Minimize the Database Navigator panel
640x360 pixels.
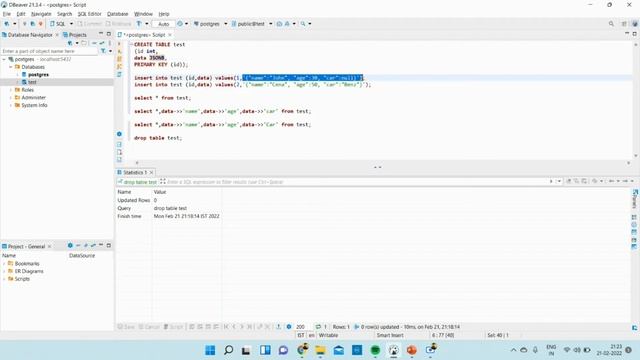[x=101, y=34]
